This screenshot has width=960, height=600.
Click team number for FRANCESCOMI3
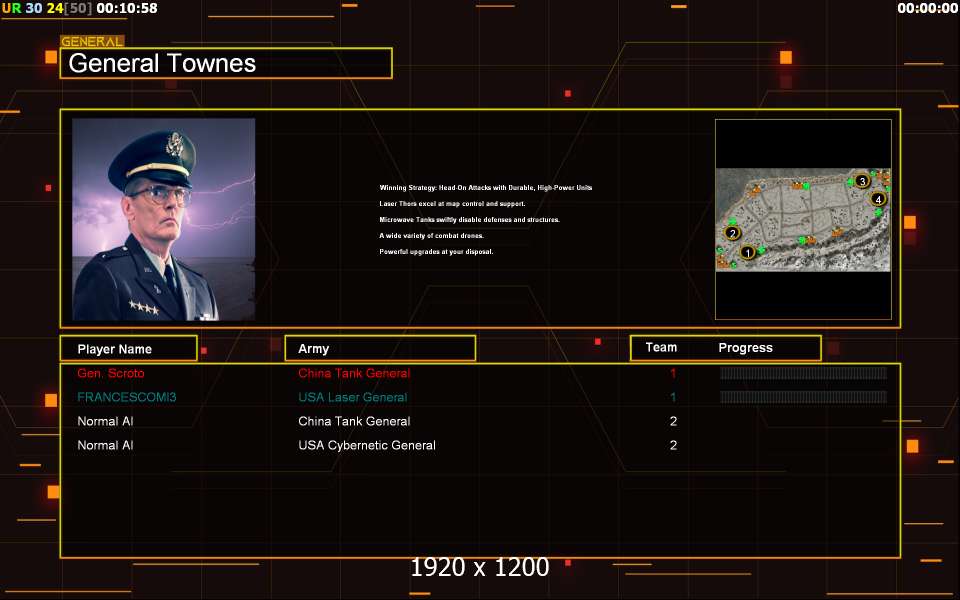673,397
